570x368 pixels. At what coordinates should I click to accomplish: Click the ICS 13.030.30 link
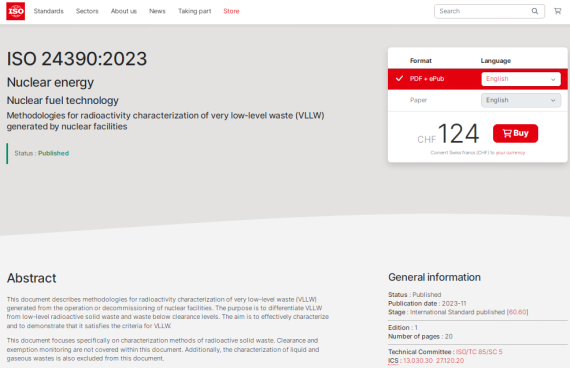click(x=418, y=361)
